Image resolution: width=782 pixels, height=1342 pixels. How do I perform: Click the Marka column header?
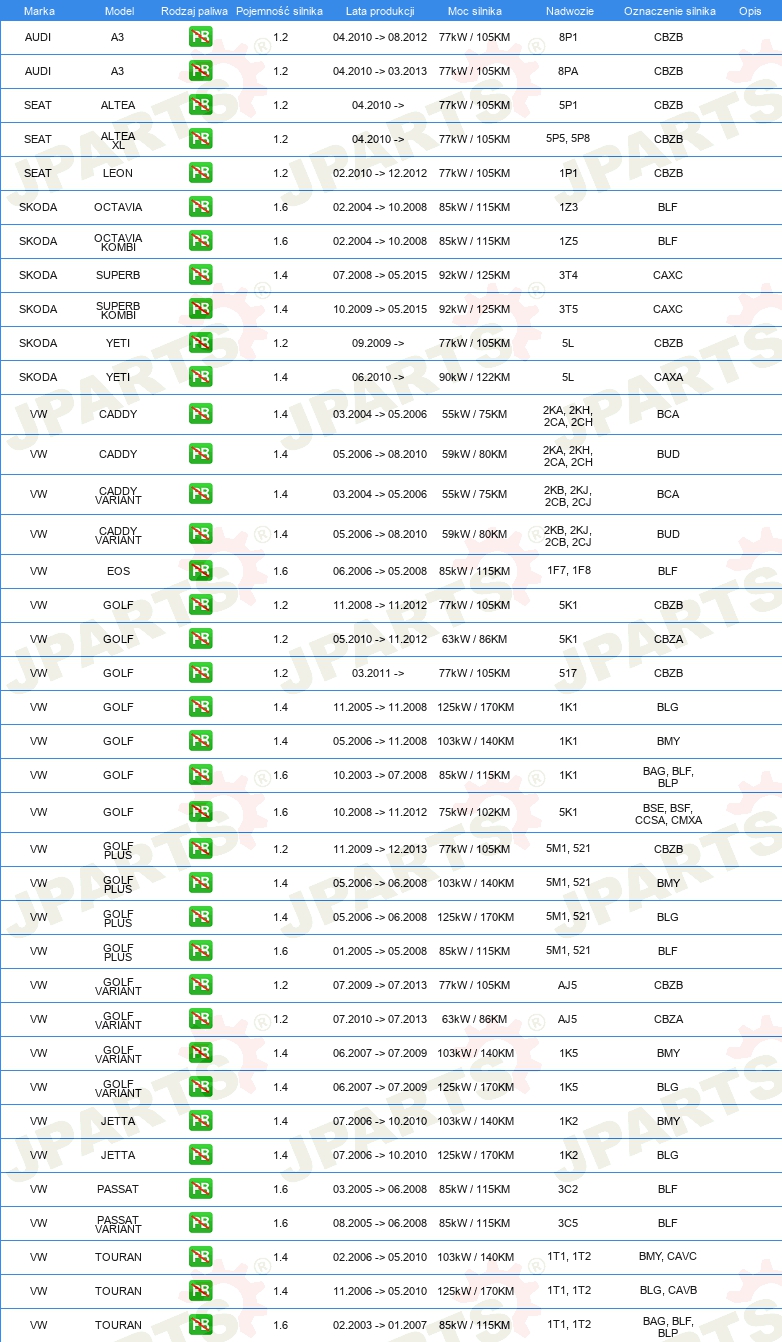(x=39, y=10)
